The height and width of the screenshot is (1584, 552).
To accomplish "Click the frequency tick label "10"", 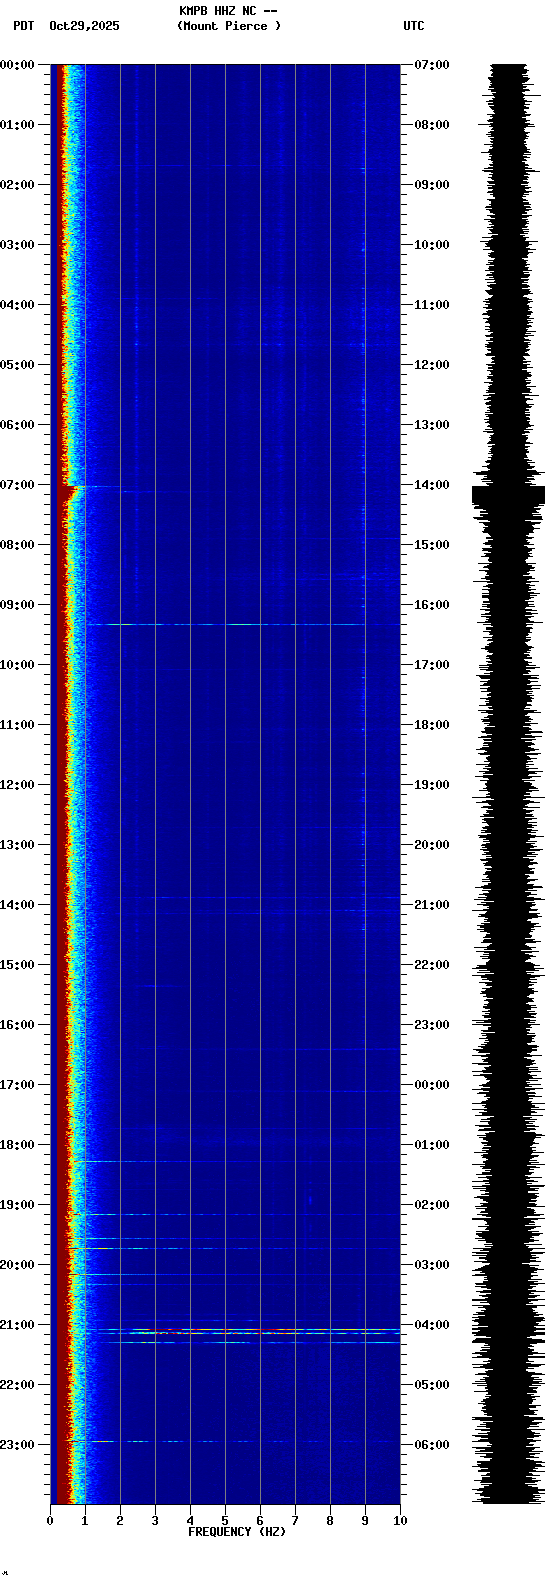I will coord(400,1521).
